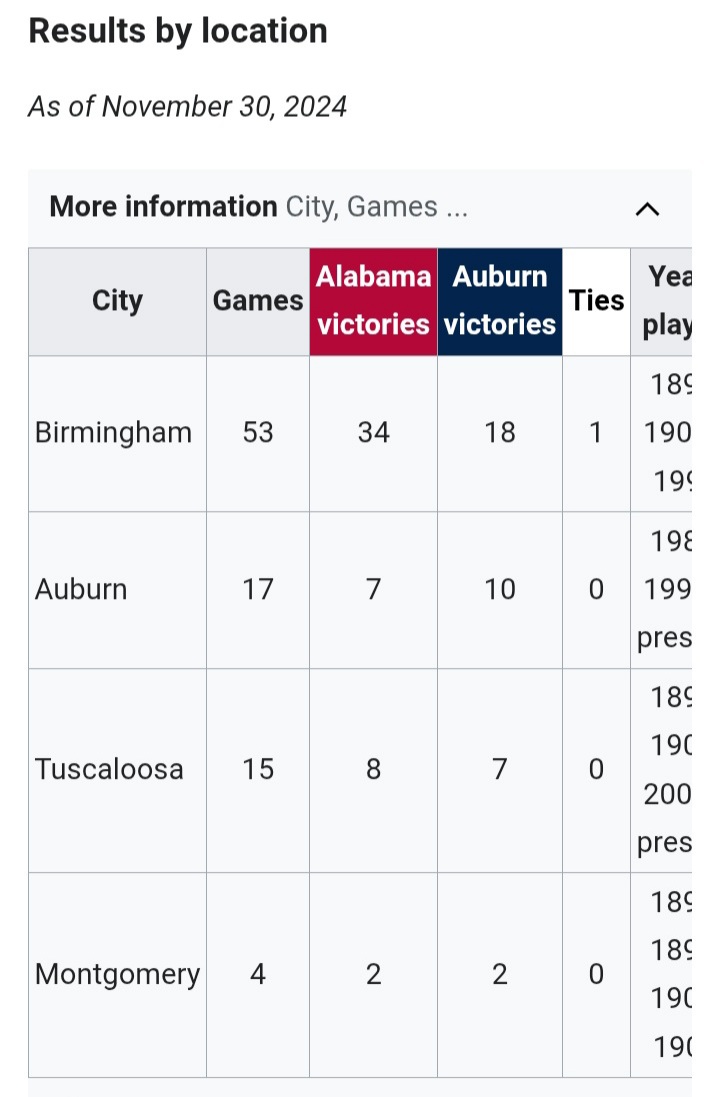Click the Montgomery city cell
Viewport: 720px width, 1097px height.
click(118, 975)
